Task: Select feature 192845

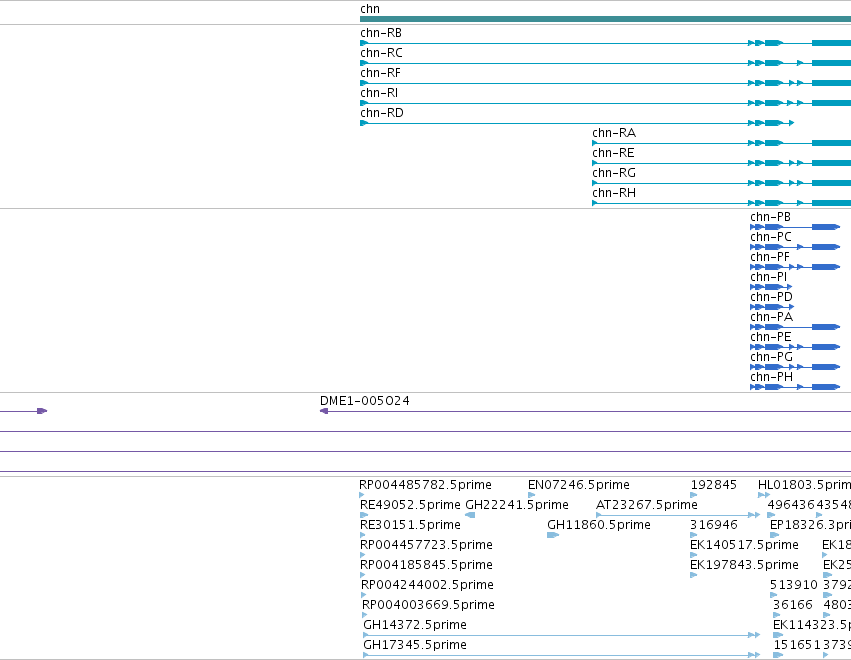Action: (x=713, y=485)
